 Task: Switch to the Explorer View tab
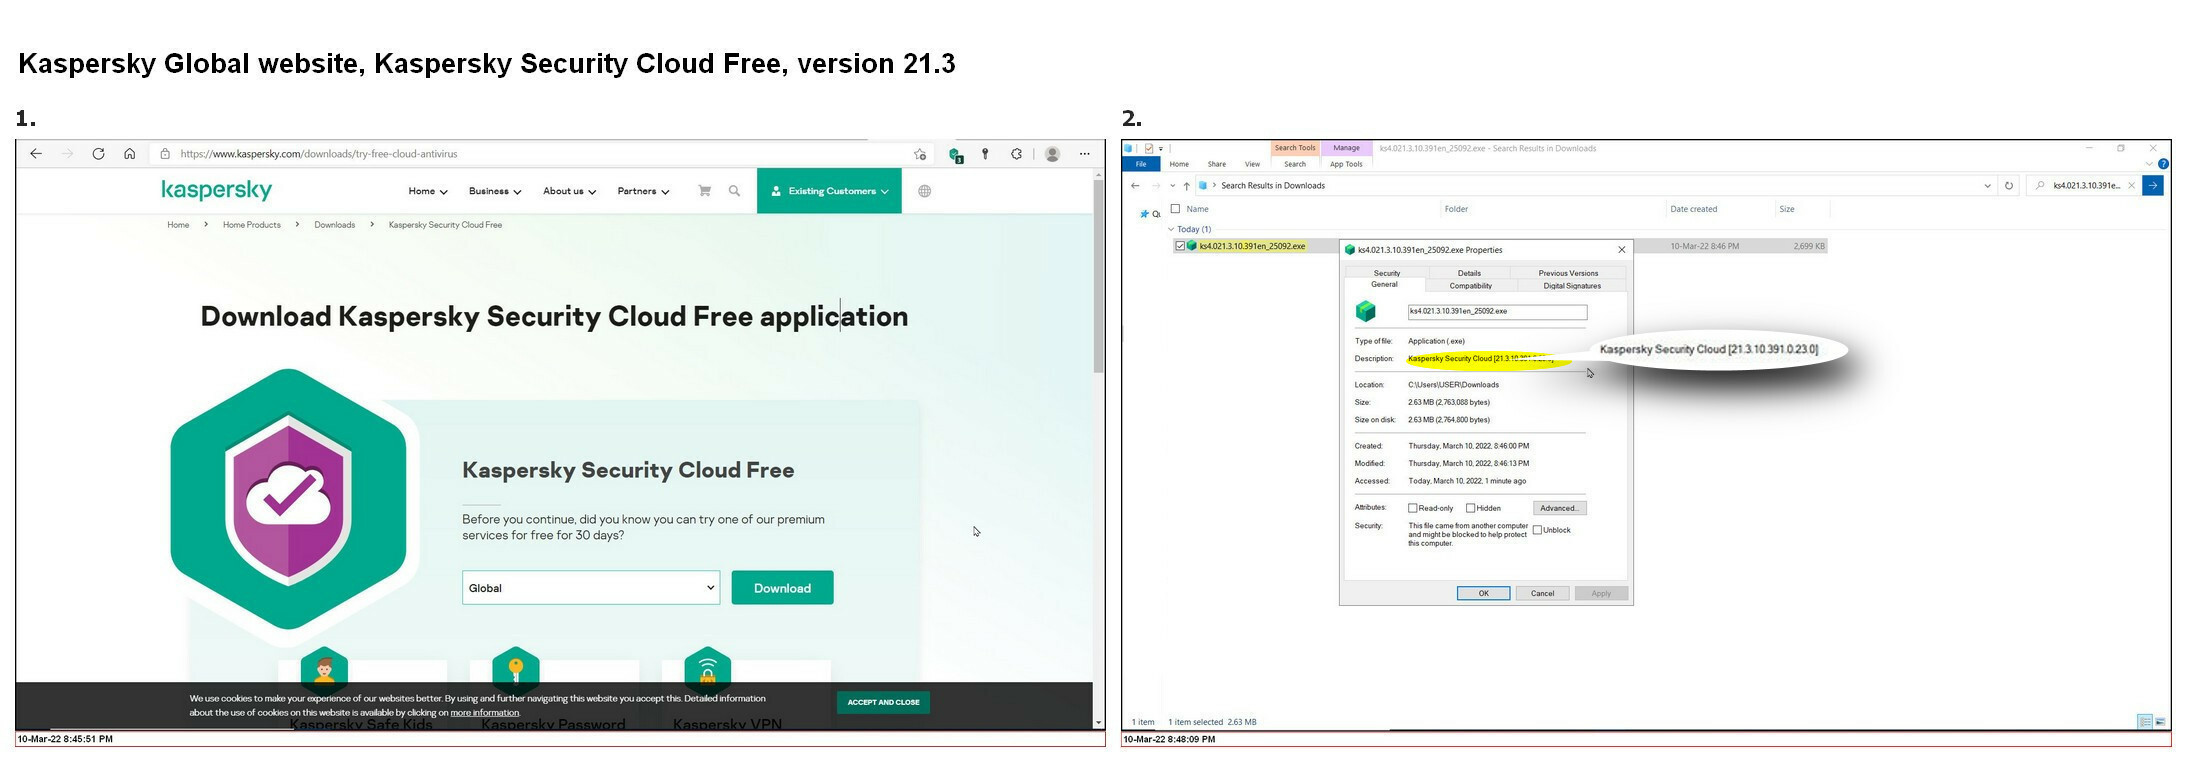(x=1252, y=164)
